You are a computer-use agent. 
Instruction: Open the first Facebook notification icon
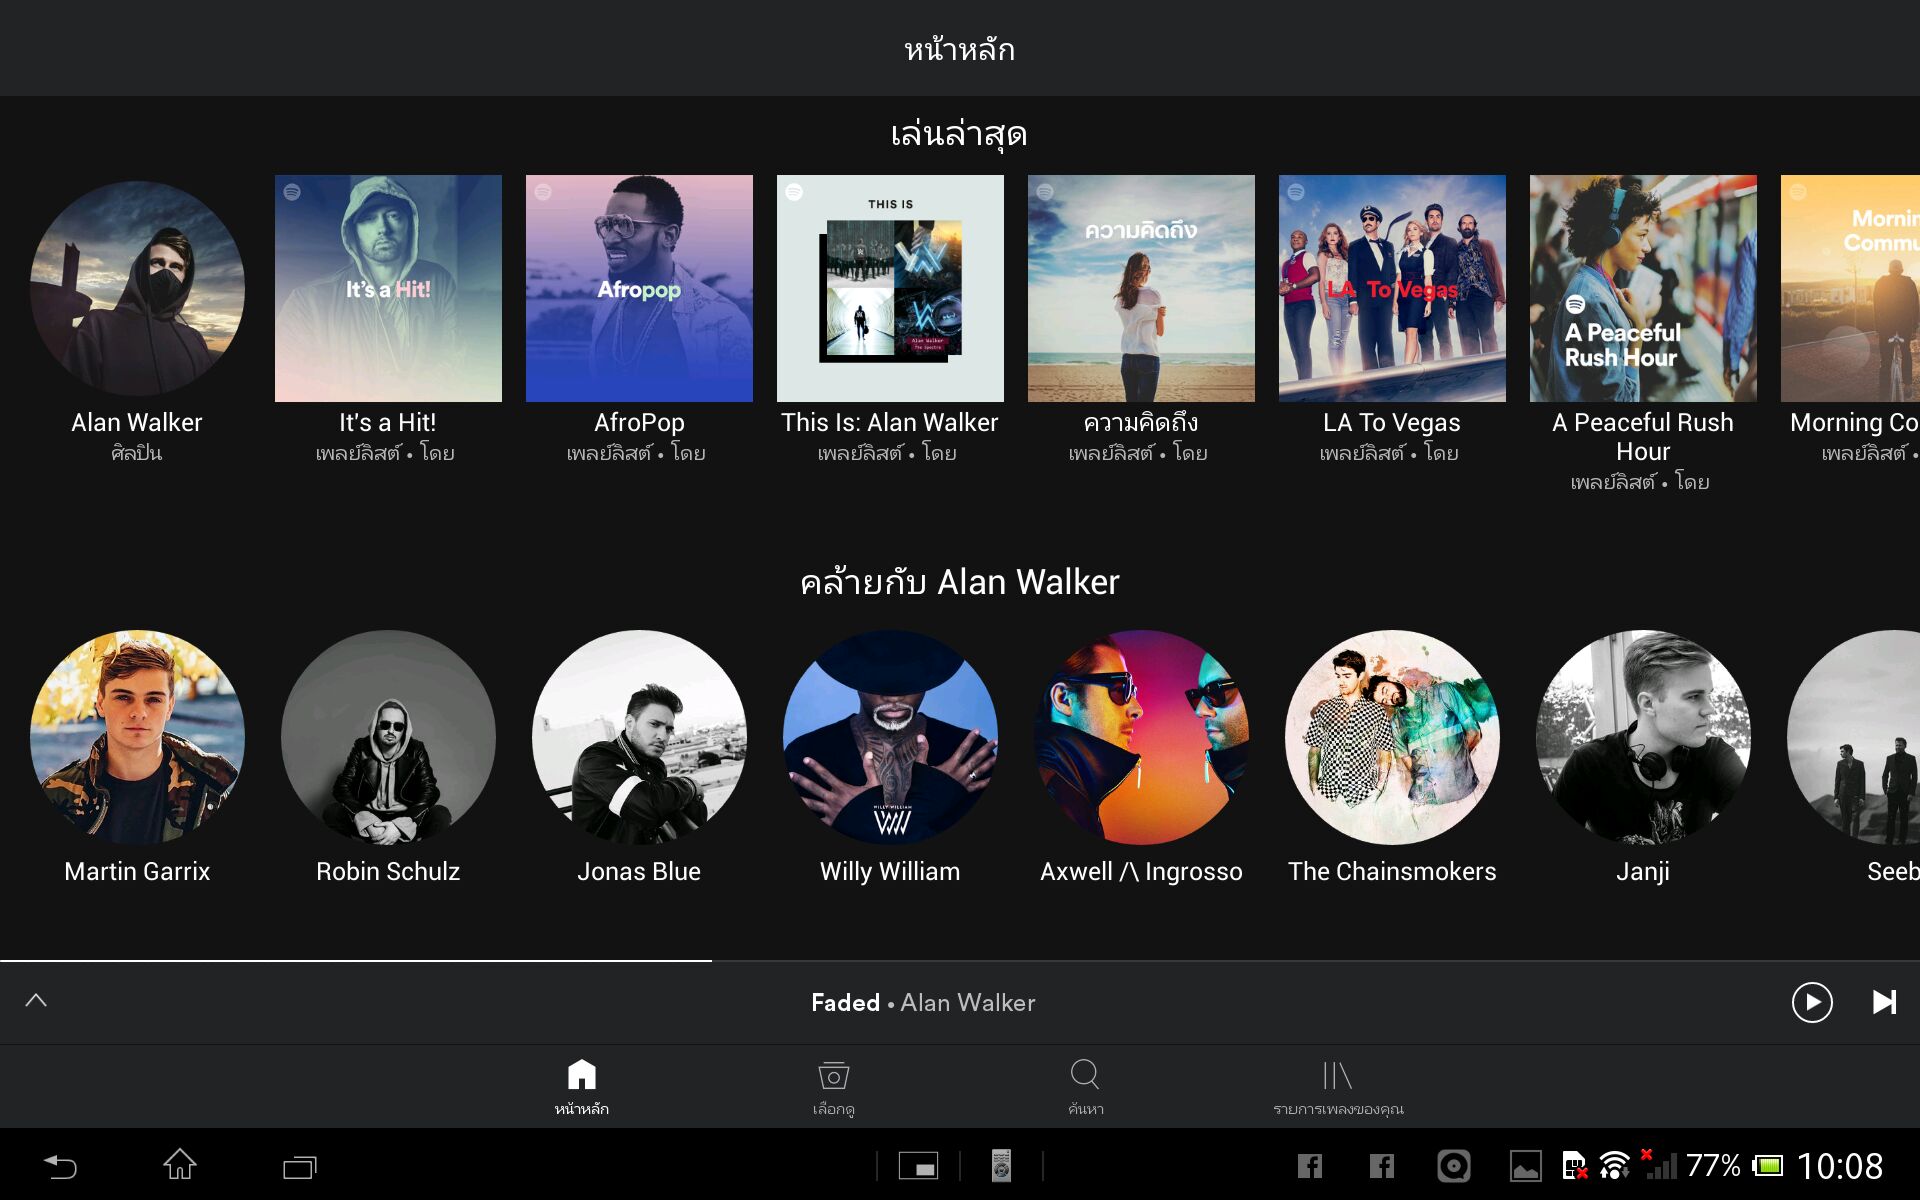point(1309,1166)
